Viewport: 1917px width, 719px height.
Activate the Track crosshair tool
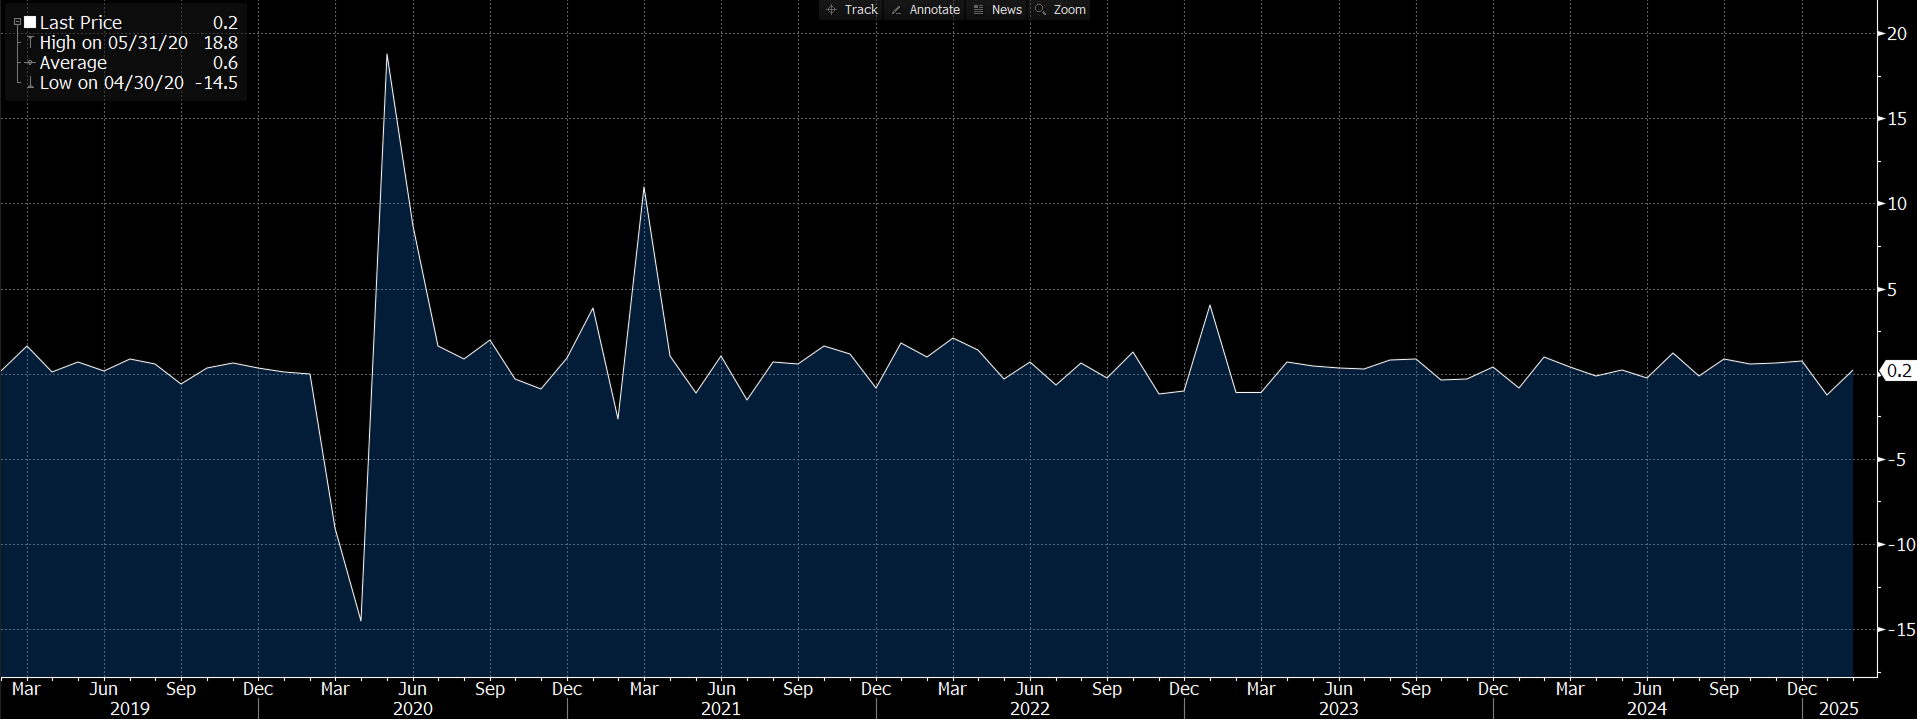click(851, 10)
